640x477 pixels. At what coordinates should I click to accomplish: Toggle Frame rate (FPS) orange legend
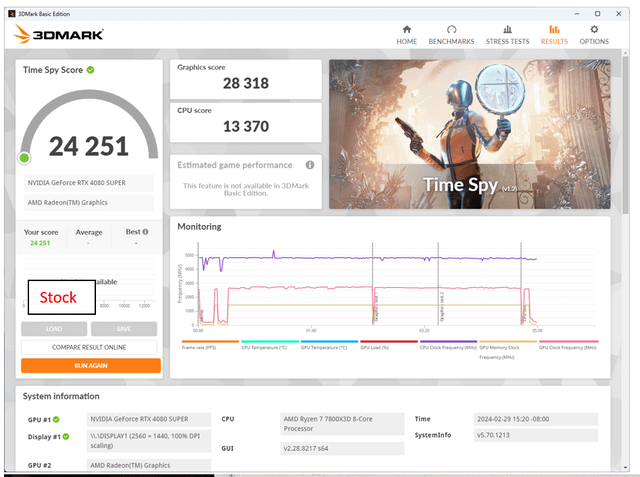(x=210, y=342)
